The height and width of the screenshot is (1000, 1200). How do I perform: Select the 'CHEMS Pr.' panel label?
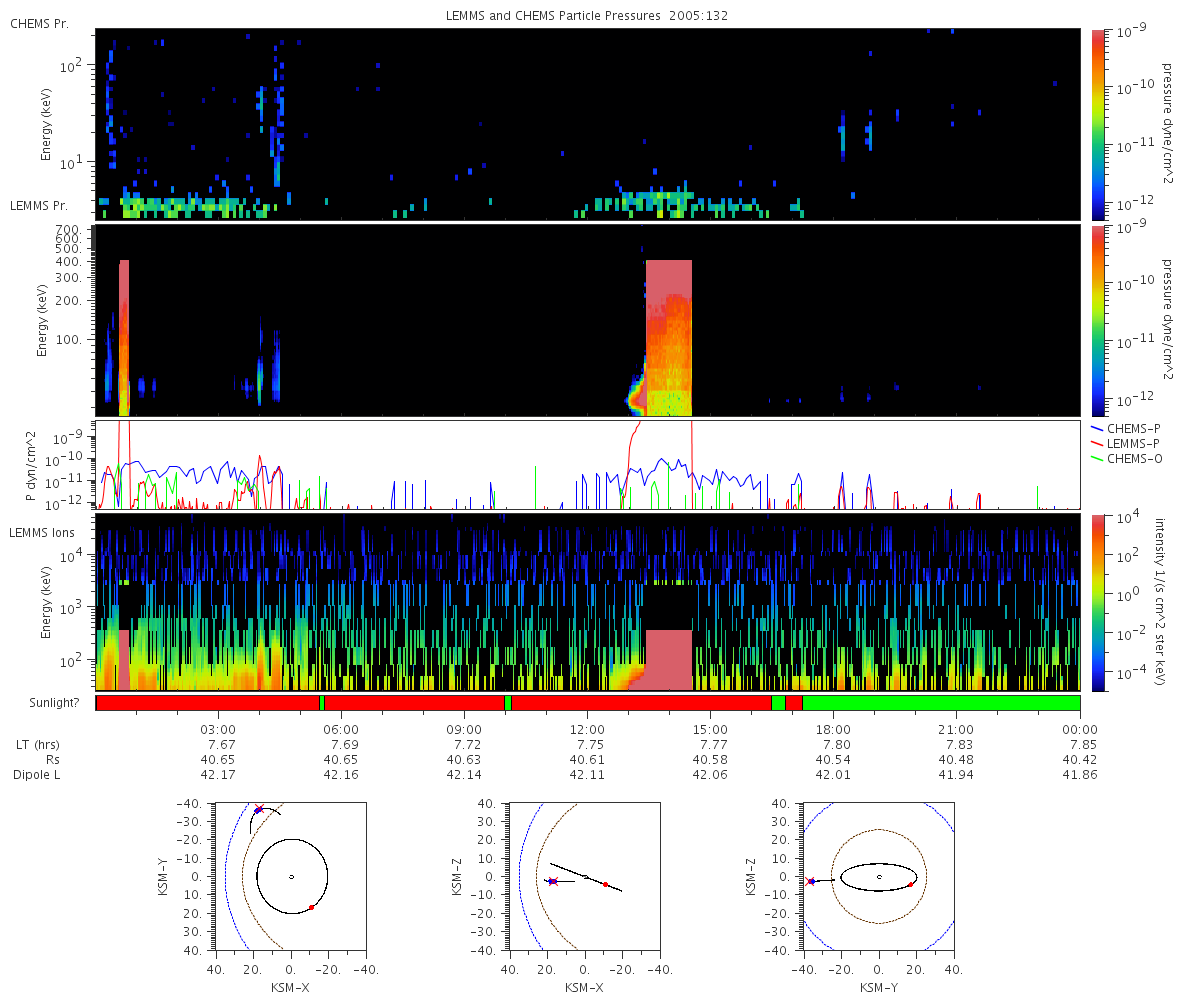click(39, 23)
